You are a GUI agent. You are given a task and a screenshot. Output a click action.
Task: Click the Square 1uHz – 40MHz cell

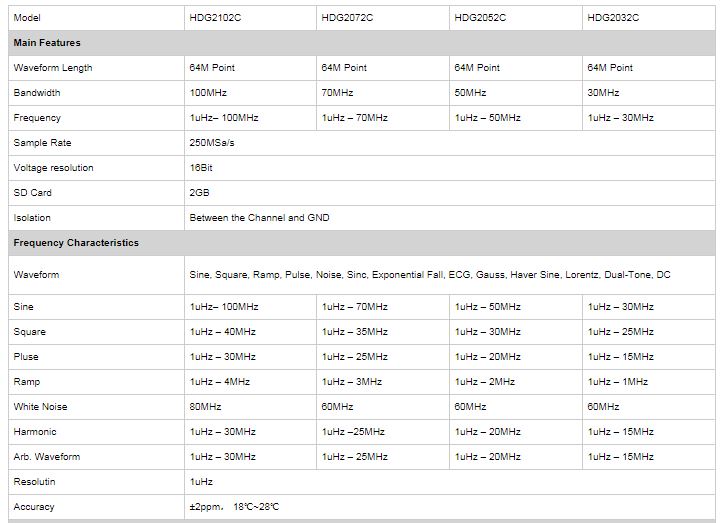pos(222,332)
